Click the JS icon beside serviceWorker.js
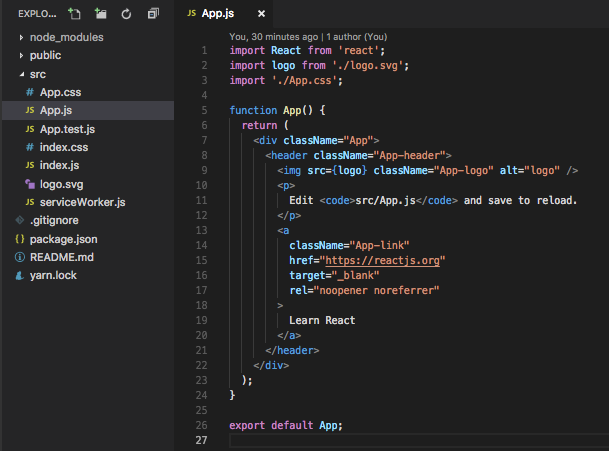 click(x=30, y=202)
